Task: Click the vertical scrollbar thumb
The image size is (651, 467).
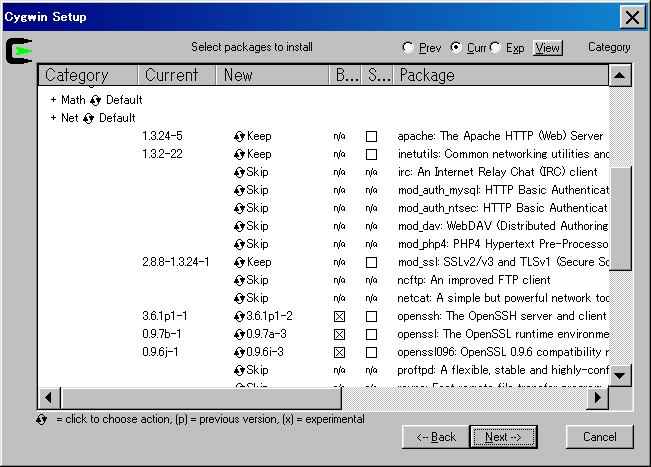Action: coord(620,218)
